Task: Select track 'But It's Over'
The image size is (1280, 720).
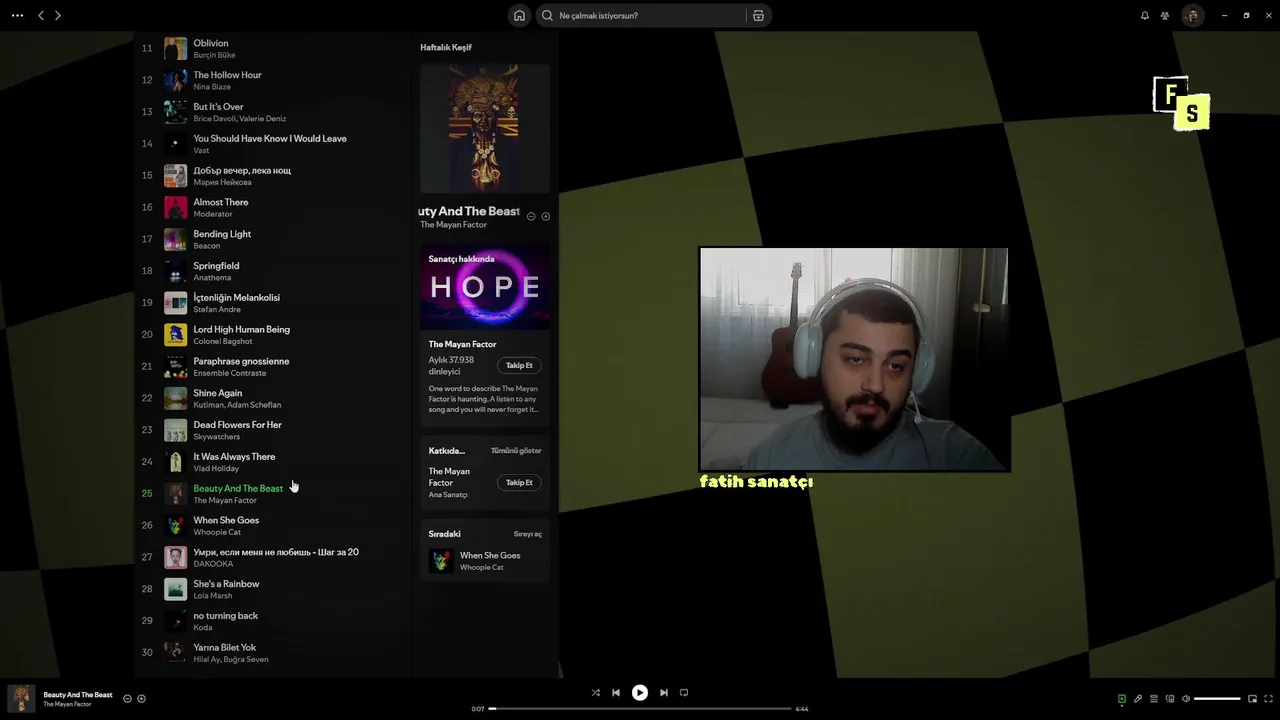Action: 272,112
